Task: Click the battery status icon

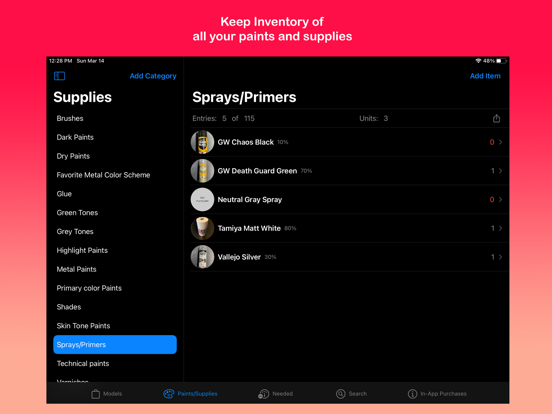Action: (x=501, y=61)
